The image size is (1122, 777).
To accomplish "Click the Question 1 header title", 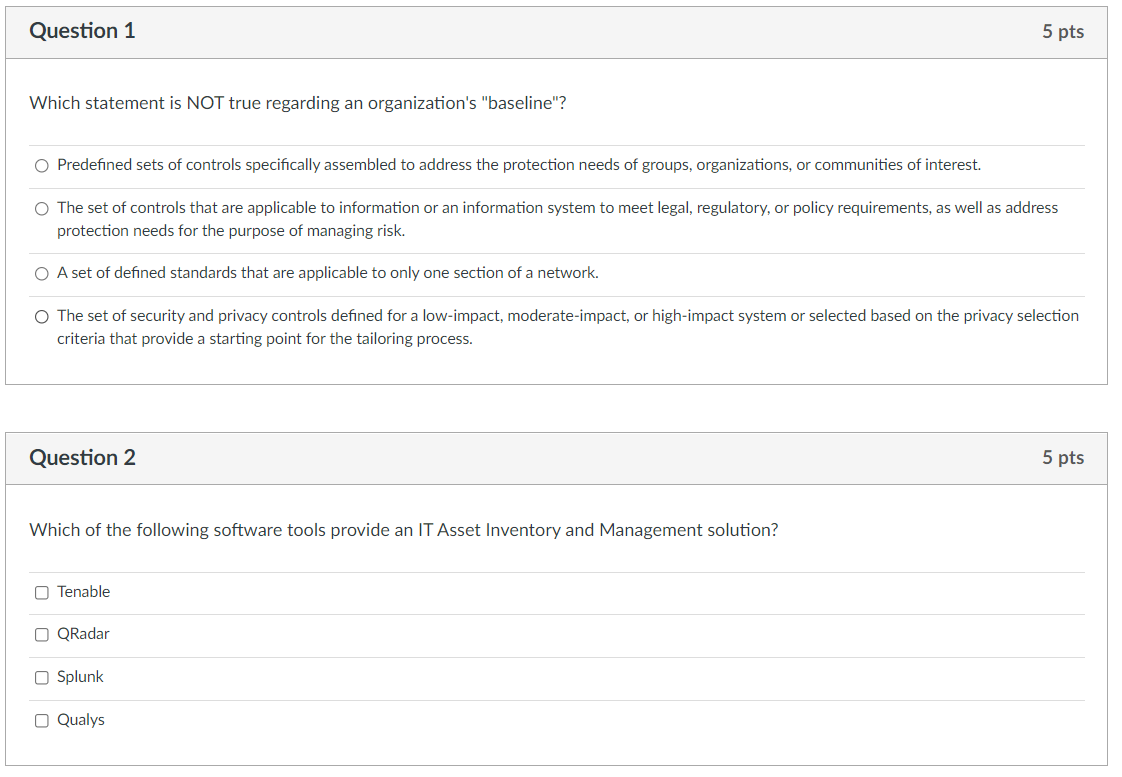I will coord(82,31).
